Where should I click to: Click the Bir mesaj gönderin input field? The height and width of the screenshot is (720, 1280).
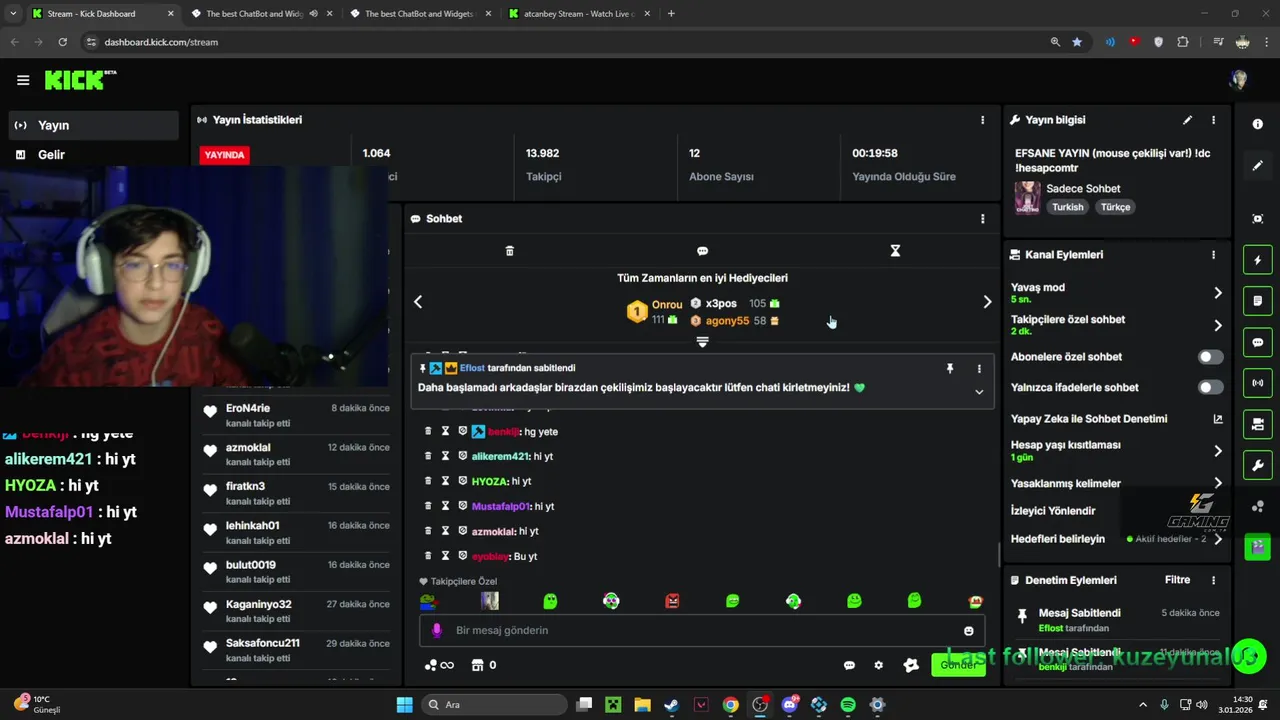coord(702,631)
